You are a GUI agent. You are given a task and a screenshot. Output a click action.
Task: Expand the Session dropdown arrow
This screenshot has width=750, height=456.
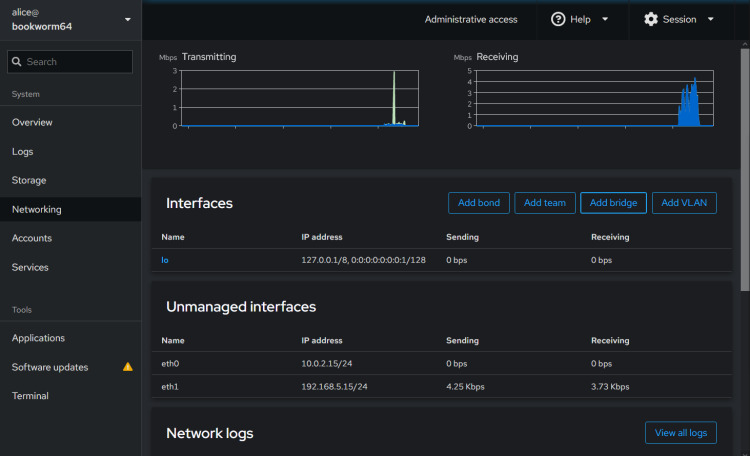pyautogui.click(x=711, y=19)
